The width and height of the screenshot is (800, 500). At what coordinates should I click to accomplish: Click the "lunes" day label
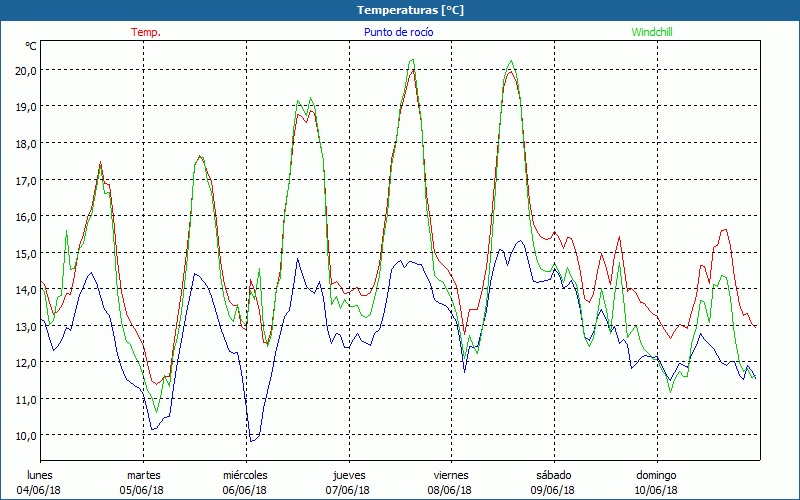[40, 475]
